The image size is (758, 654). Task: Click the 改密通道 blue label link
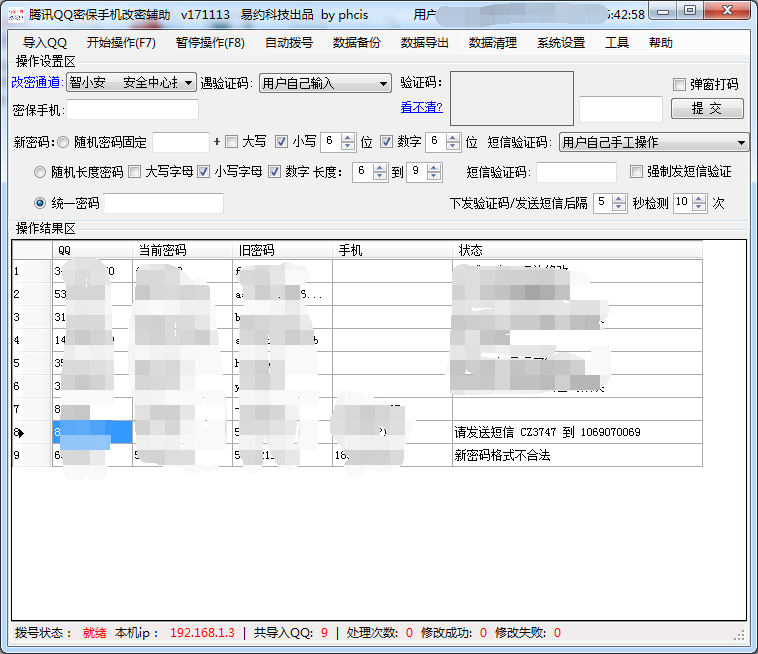35,82
